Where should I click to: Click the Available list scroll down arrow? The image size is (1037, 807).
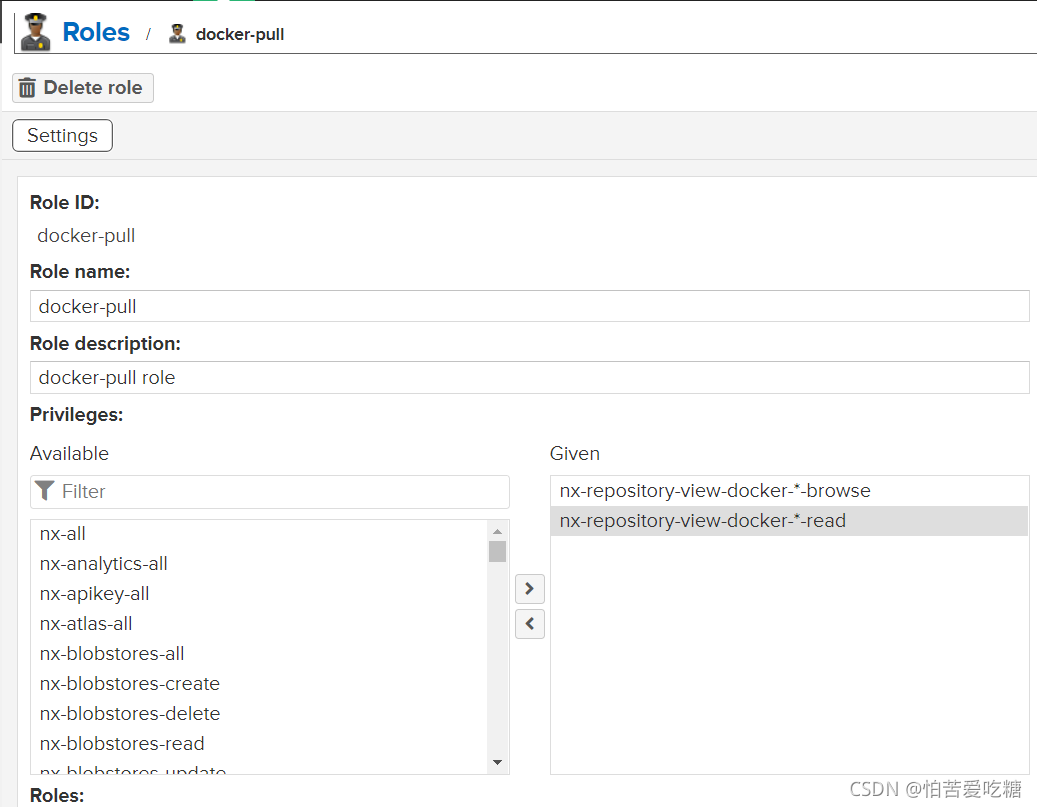(497, 763)
